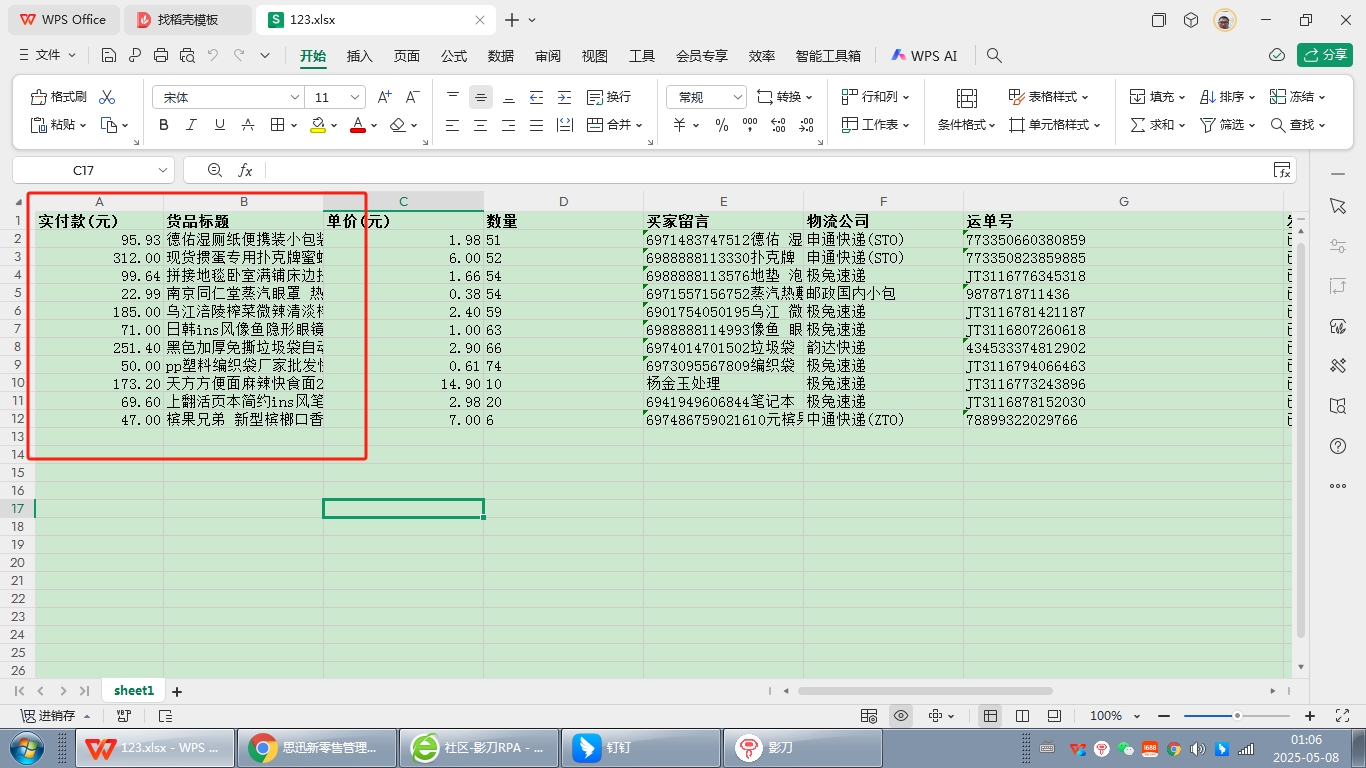
Task: Open the insert function fx icon
Action: point(245,171)
